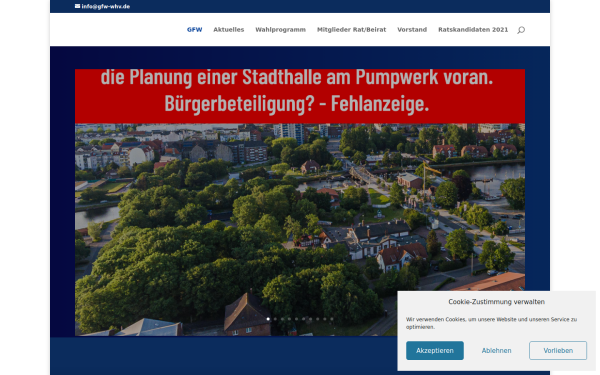Click the envelope icon beside the email address
This screenshot has height=375, width=600.
(x=77, y=6)
